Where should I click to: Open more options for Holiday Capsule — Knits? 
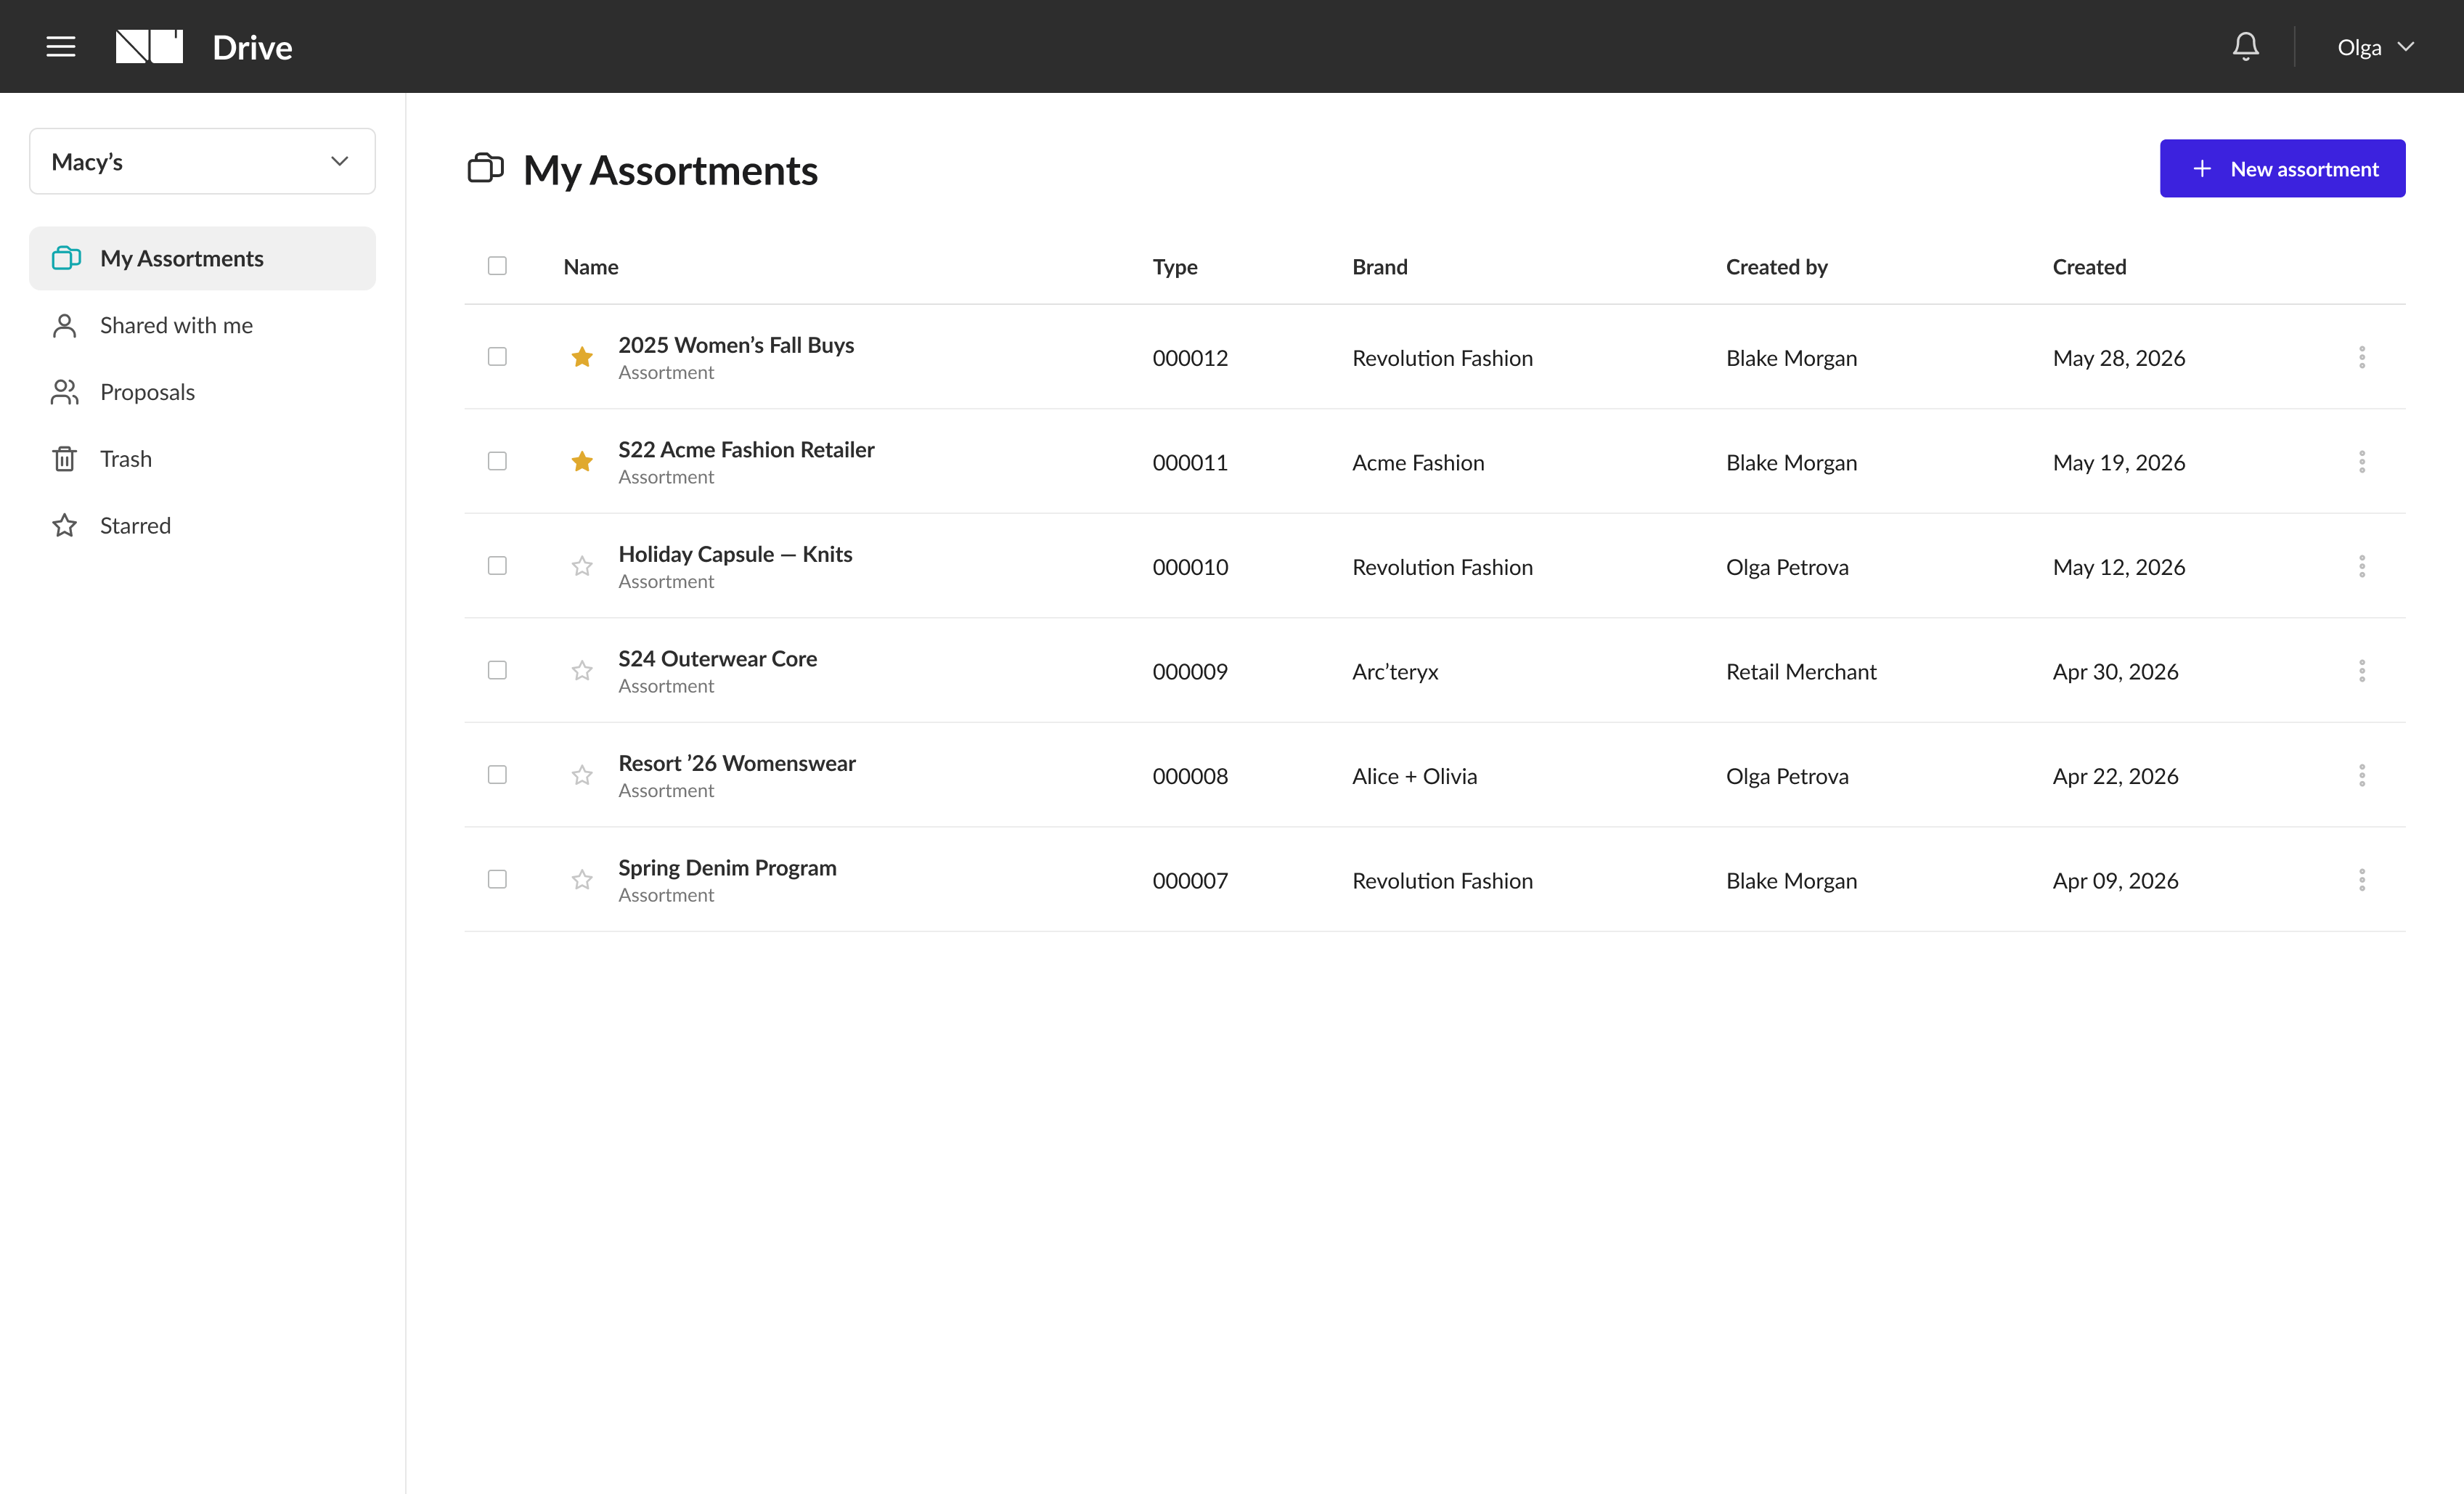[2361, 566]
